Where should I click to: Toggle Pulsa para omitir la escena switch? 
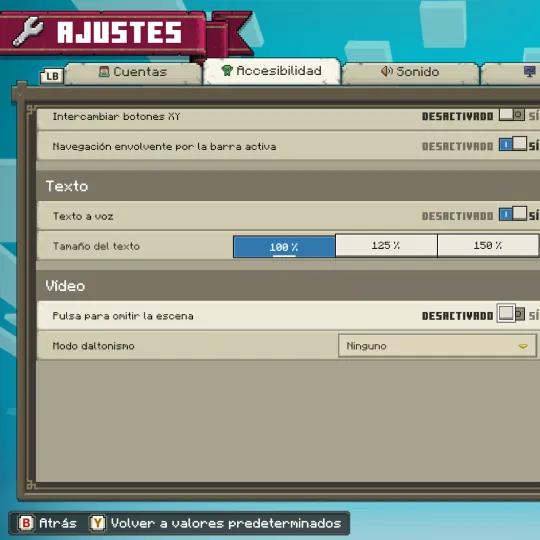511,313
